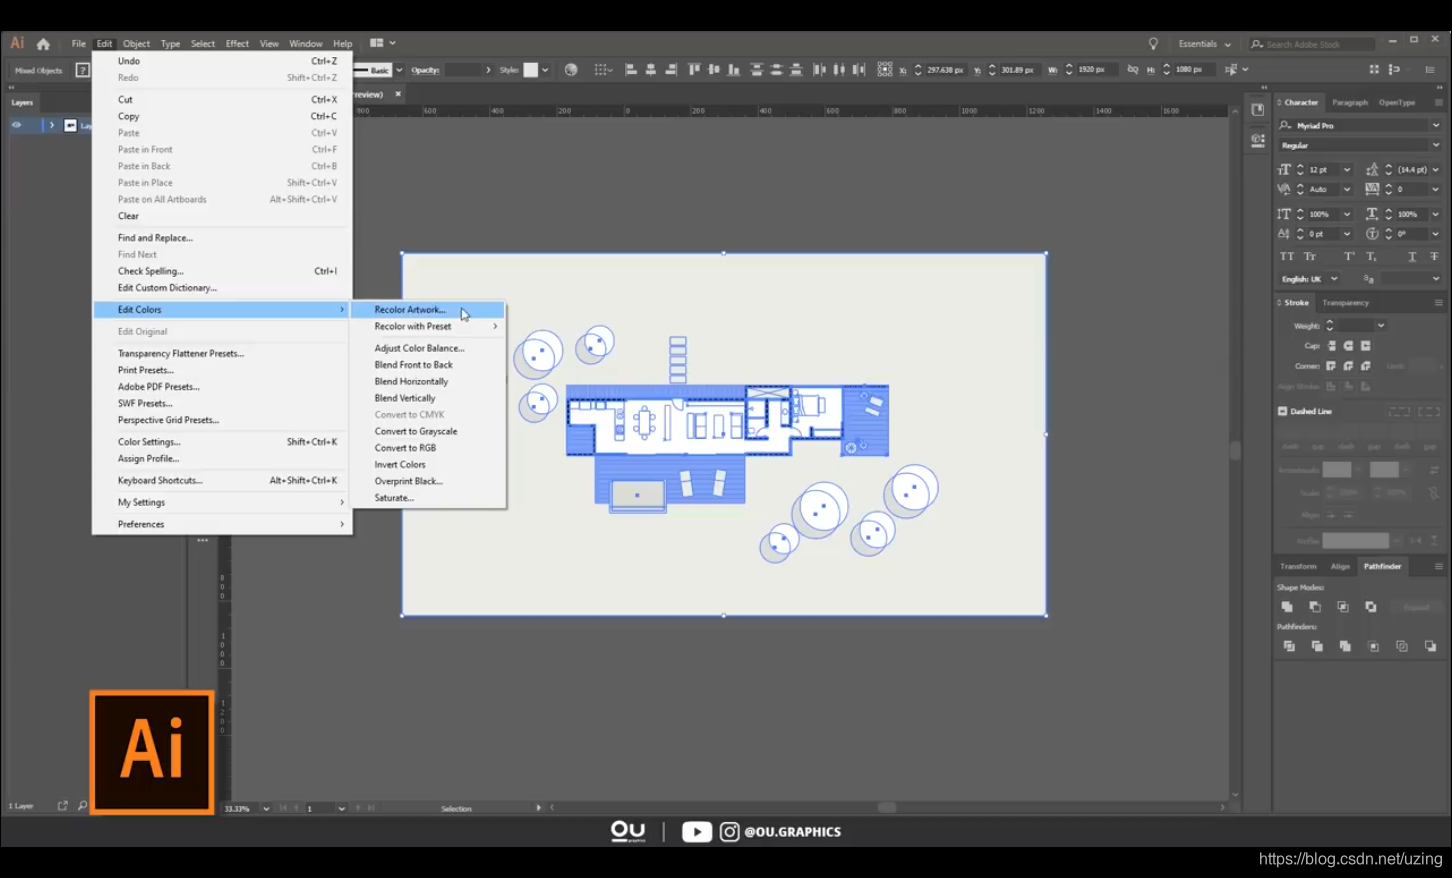
Task: Click the lightbulb Discover icon
Action: [x=1153, y=44]
